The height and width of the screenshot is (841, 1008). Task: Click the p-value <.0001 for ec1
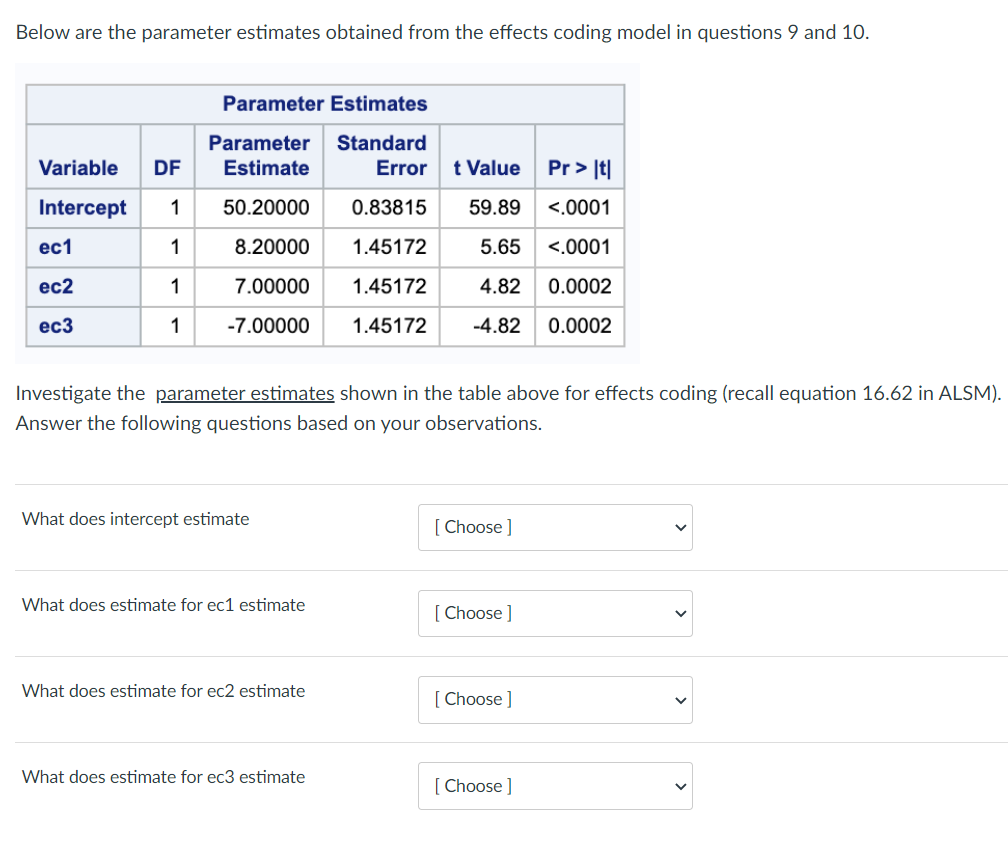tap(580, 247)
